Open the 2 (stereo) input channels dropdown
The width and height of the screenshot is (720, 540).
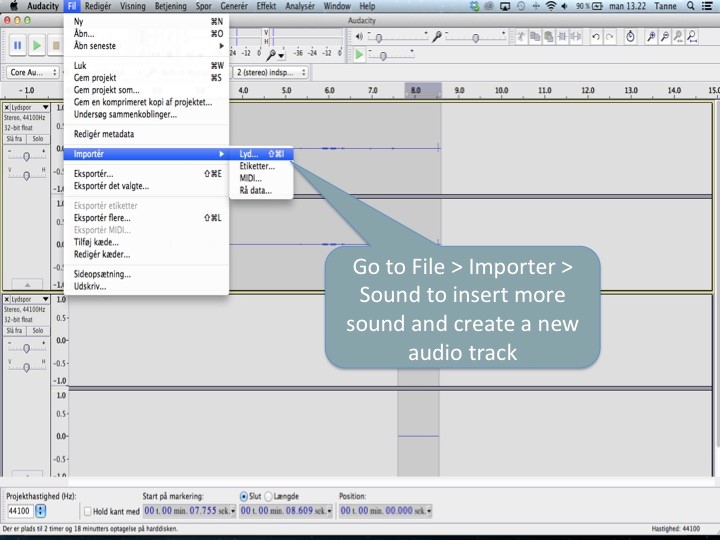270,73
